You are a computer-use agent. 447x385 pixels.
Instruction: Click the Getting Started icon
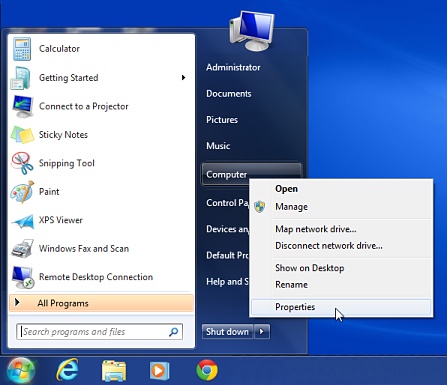click(x=21, y=78)
